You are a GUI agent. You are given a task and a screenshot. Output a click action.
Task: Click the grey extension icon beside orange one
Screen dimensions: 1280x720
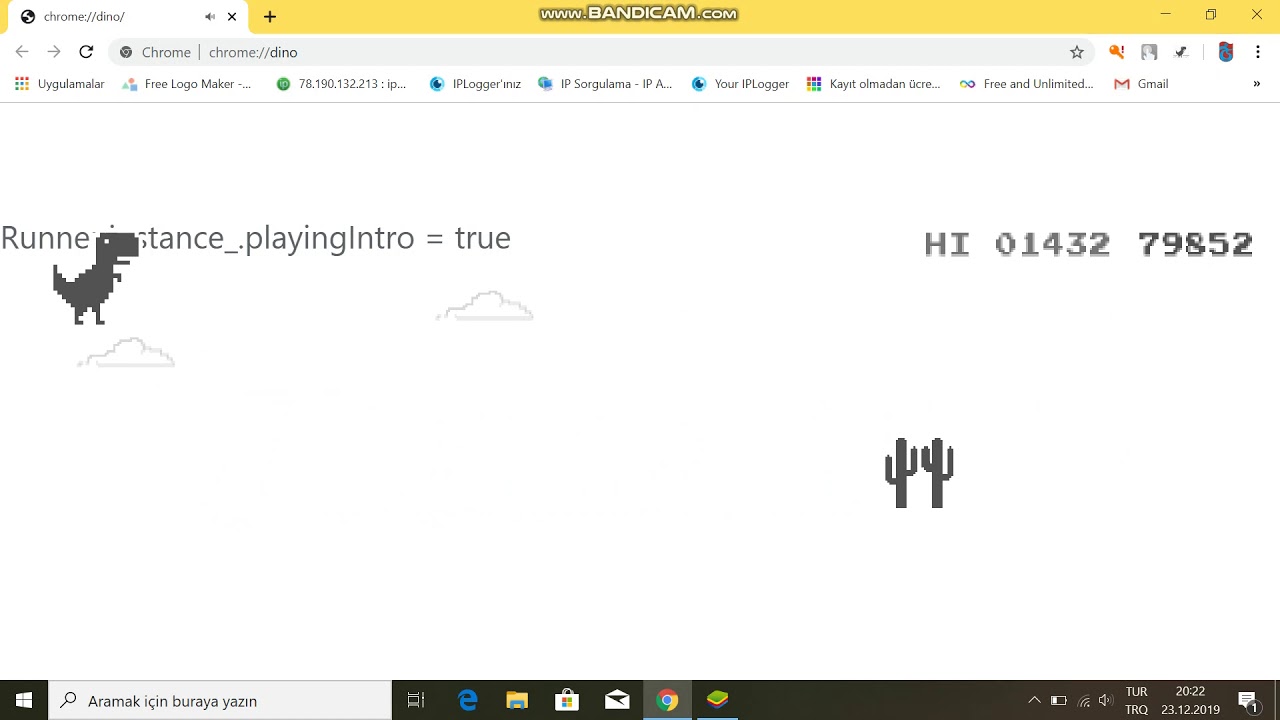(1149, 52)
